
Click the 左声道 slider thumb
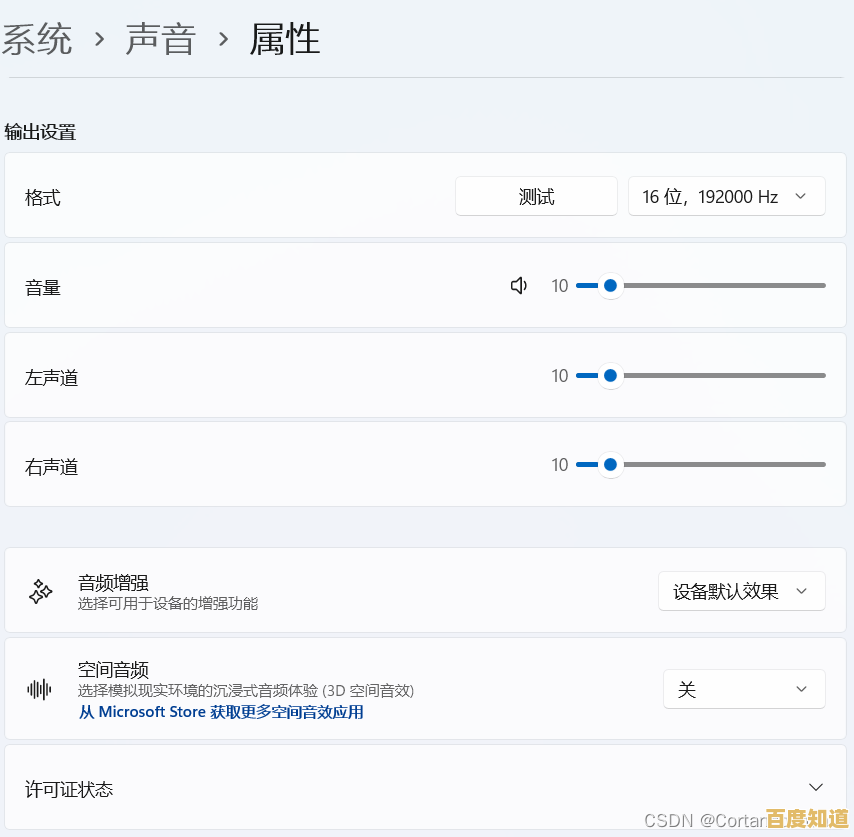tap(609, 375)
